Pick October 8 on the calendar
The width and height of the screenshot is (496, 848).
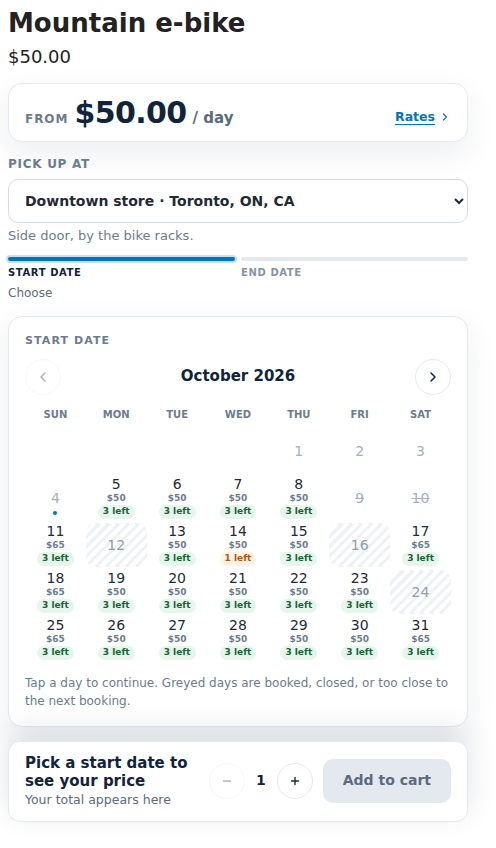coord(299,498)
